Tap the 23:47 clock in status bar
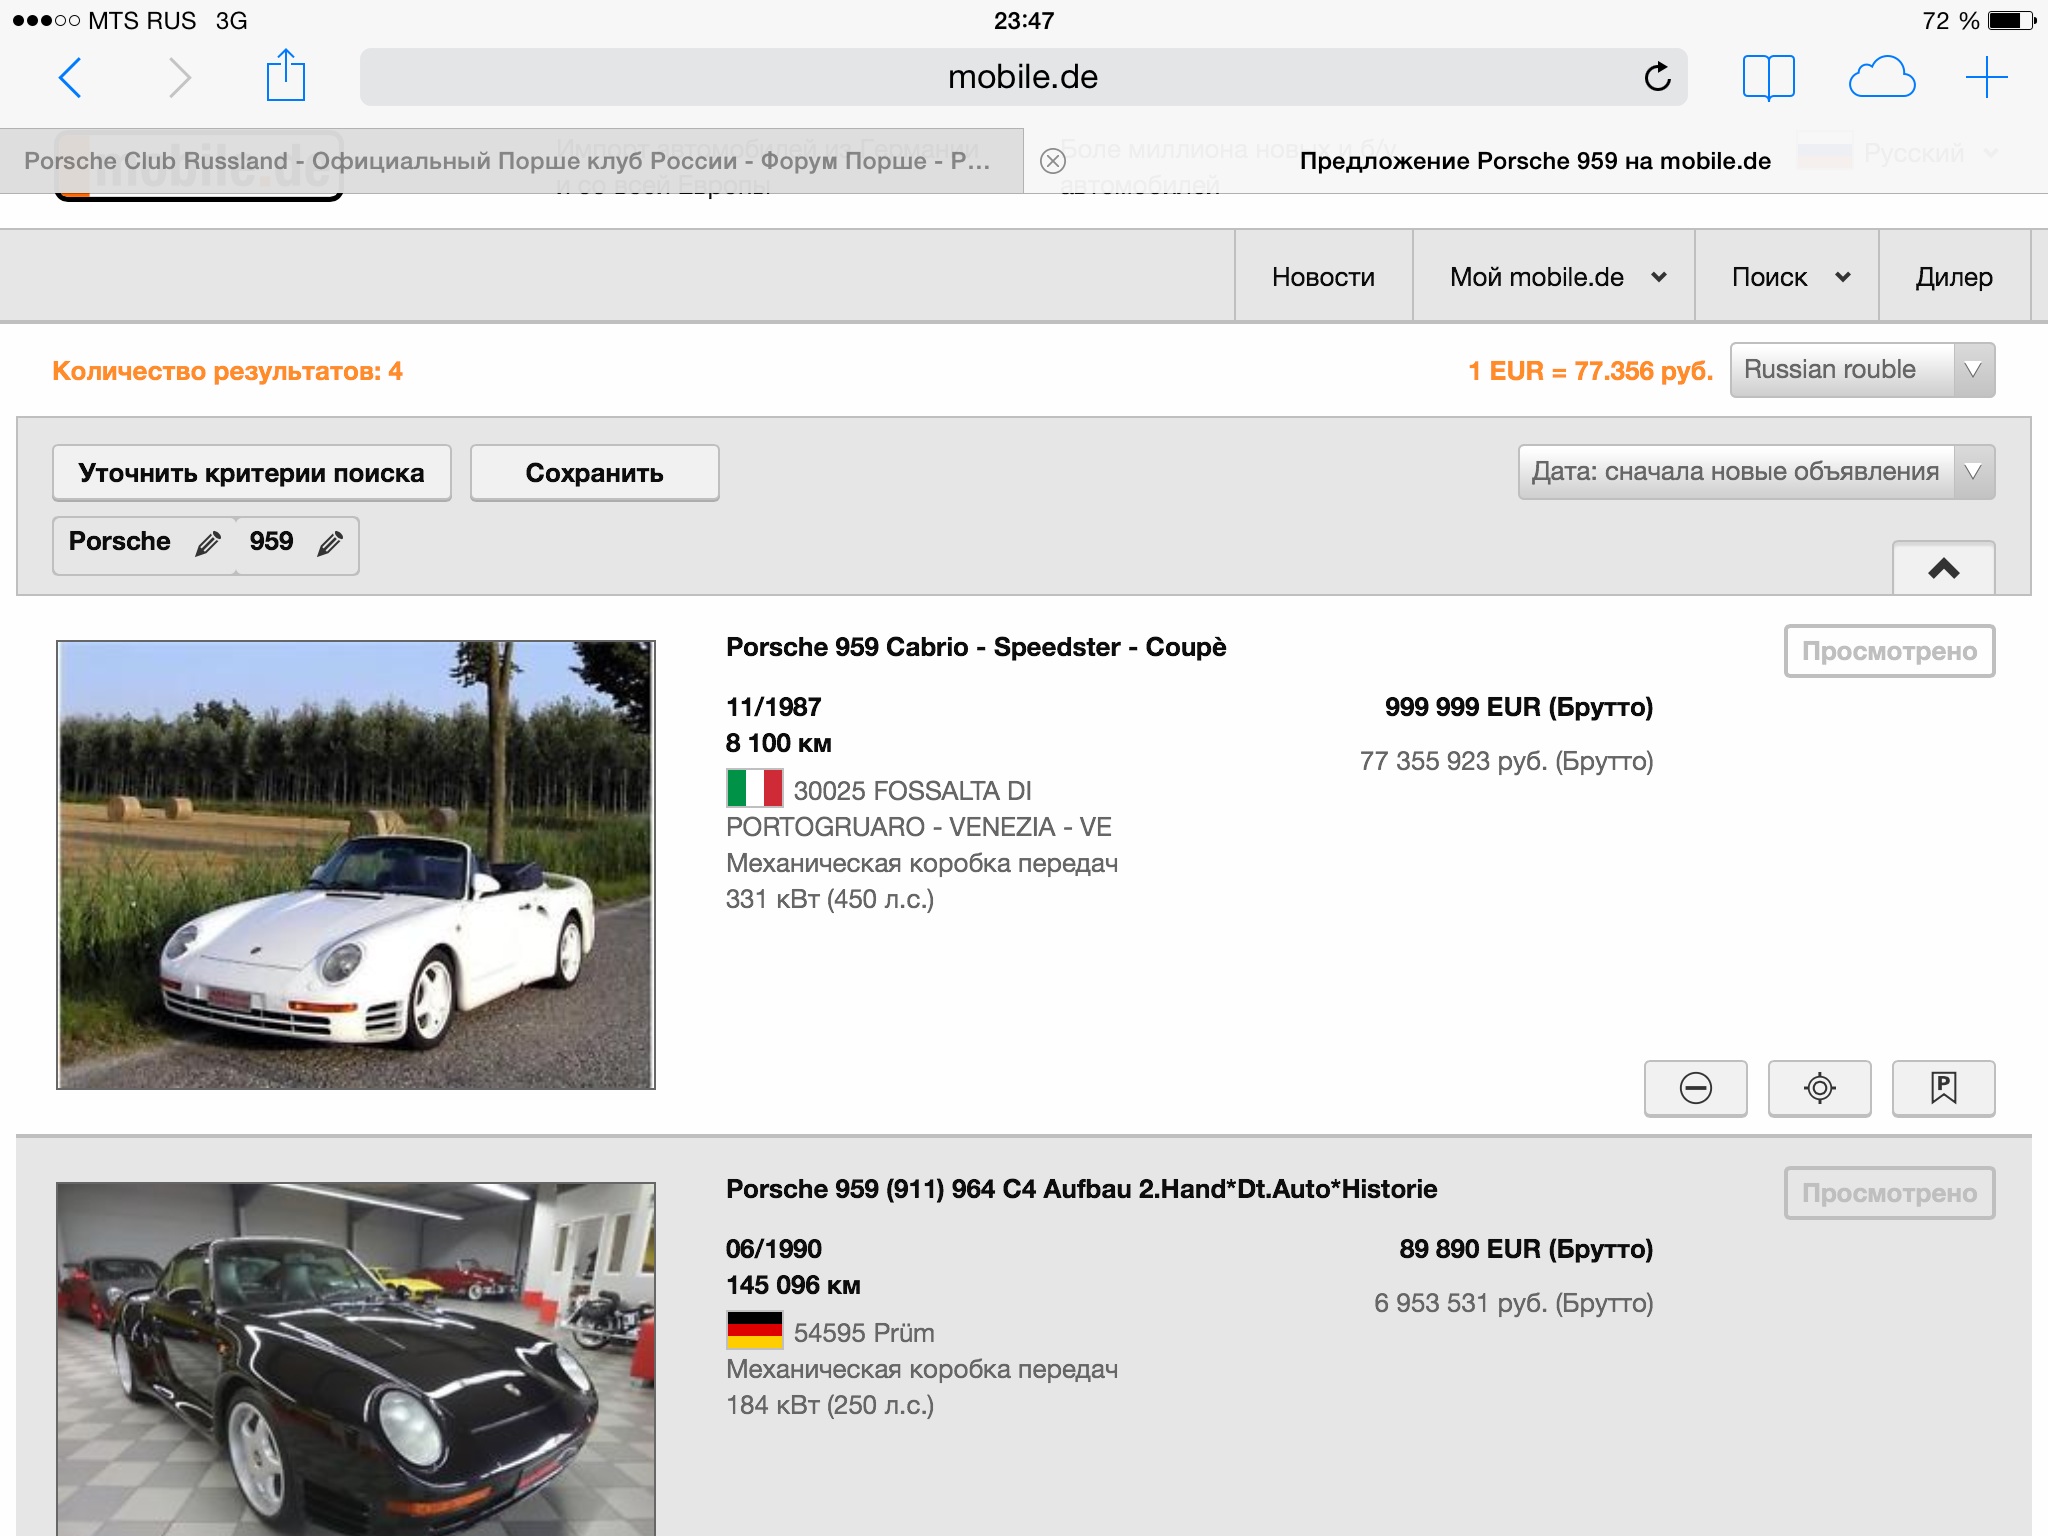This screenshot has height=1536, width=2048. pyautogui.click(x=1023, y=21)
